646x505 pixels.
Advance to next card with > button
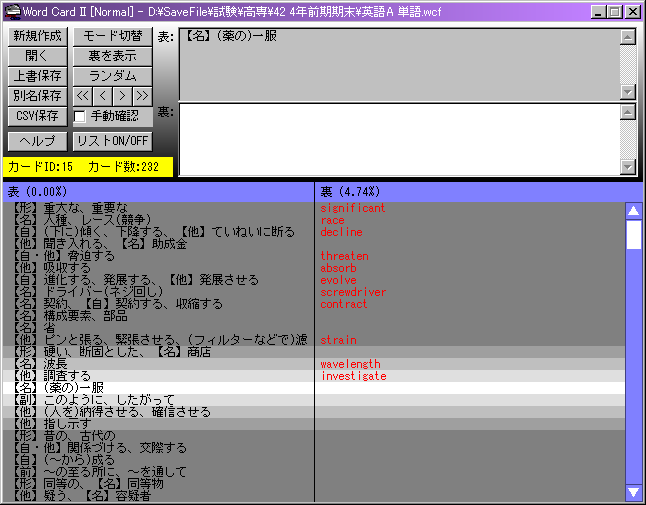pyautogui.click(x=122, y=96)
